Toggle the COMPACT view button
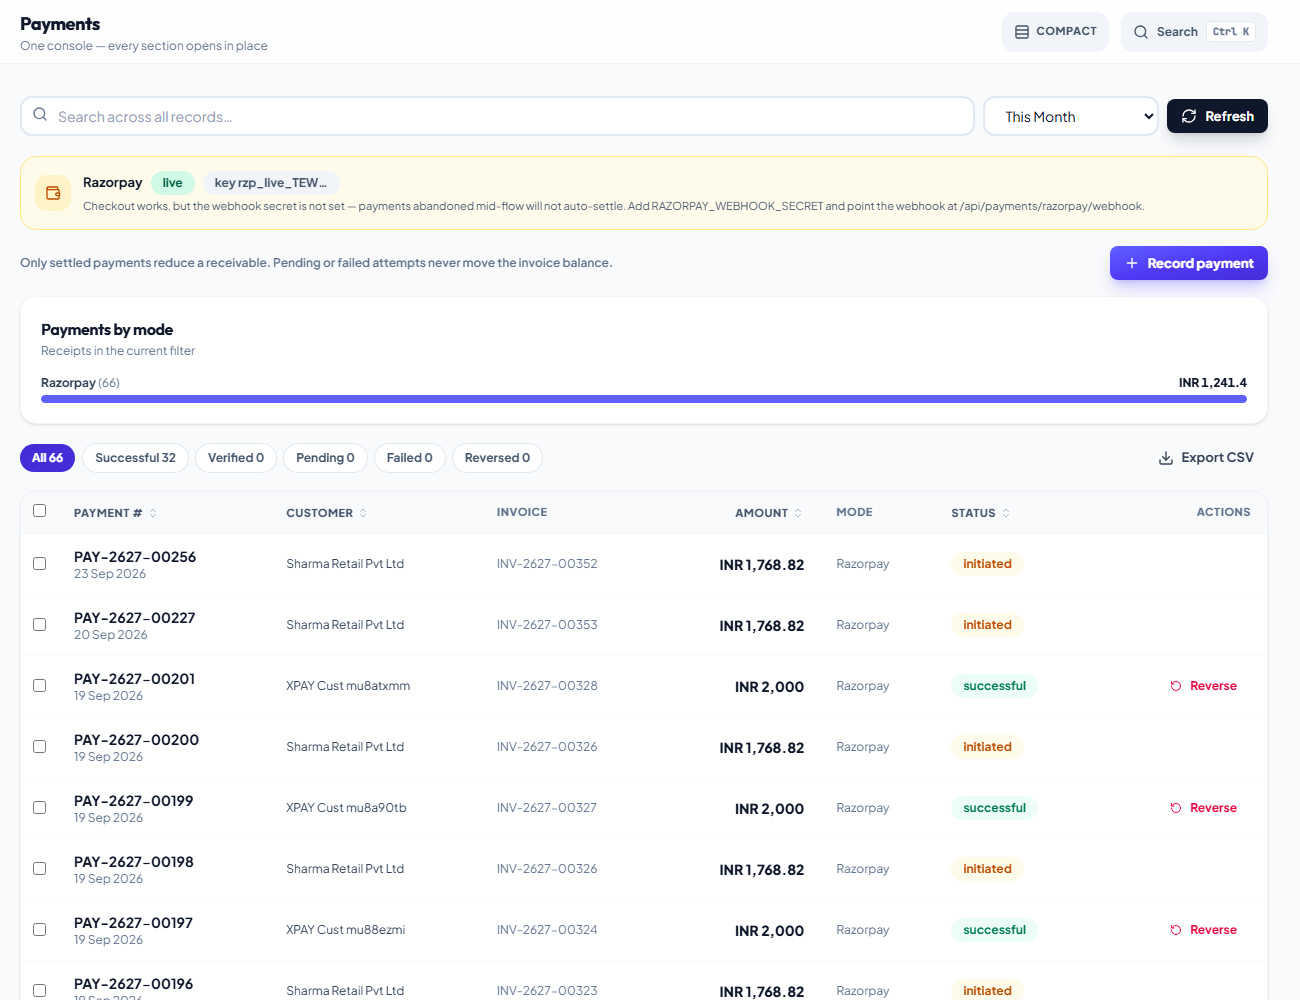The height and width of the screenshot is (1000, 1300). point(1055,32)
